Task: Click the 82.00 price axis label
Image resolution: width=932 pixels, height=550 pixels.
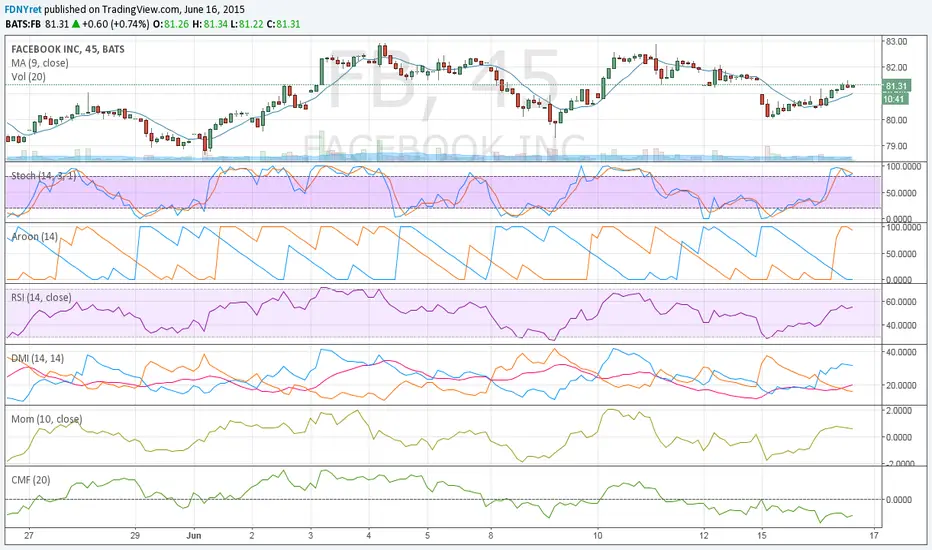Action: (896, 68)
